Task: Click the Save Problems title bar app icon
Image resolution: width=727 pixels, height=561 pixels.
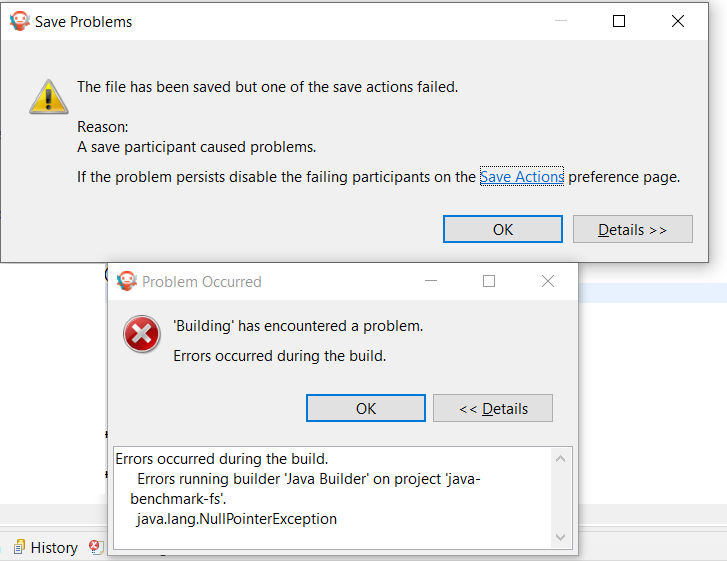Action: pos(20,21)
